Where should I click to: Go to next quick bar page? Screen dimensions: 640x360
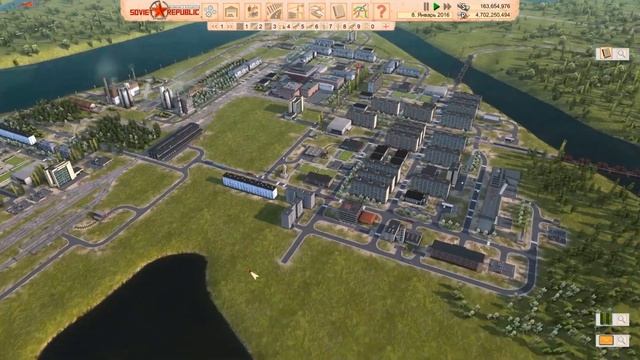(230, 27)
